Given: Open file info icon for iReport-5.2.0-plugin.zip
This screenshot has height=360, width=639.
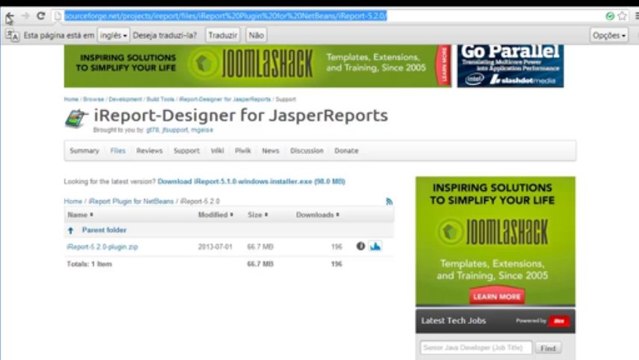Looking at the screenshot, I should [x=360, y=246].
